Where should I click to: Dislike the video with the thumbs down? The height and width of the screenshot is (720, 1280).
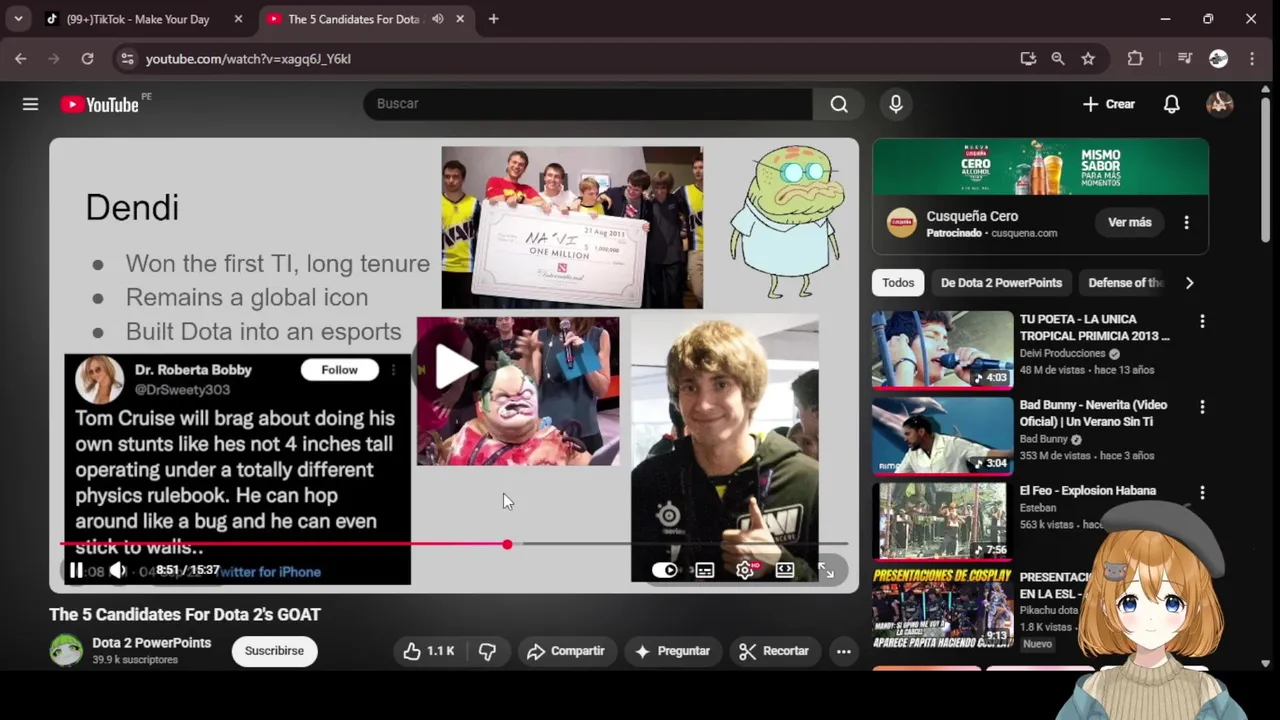point(487,651)
